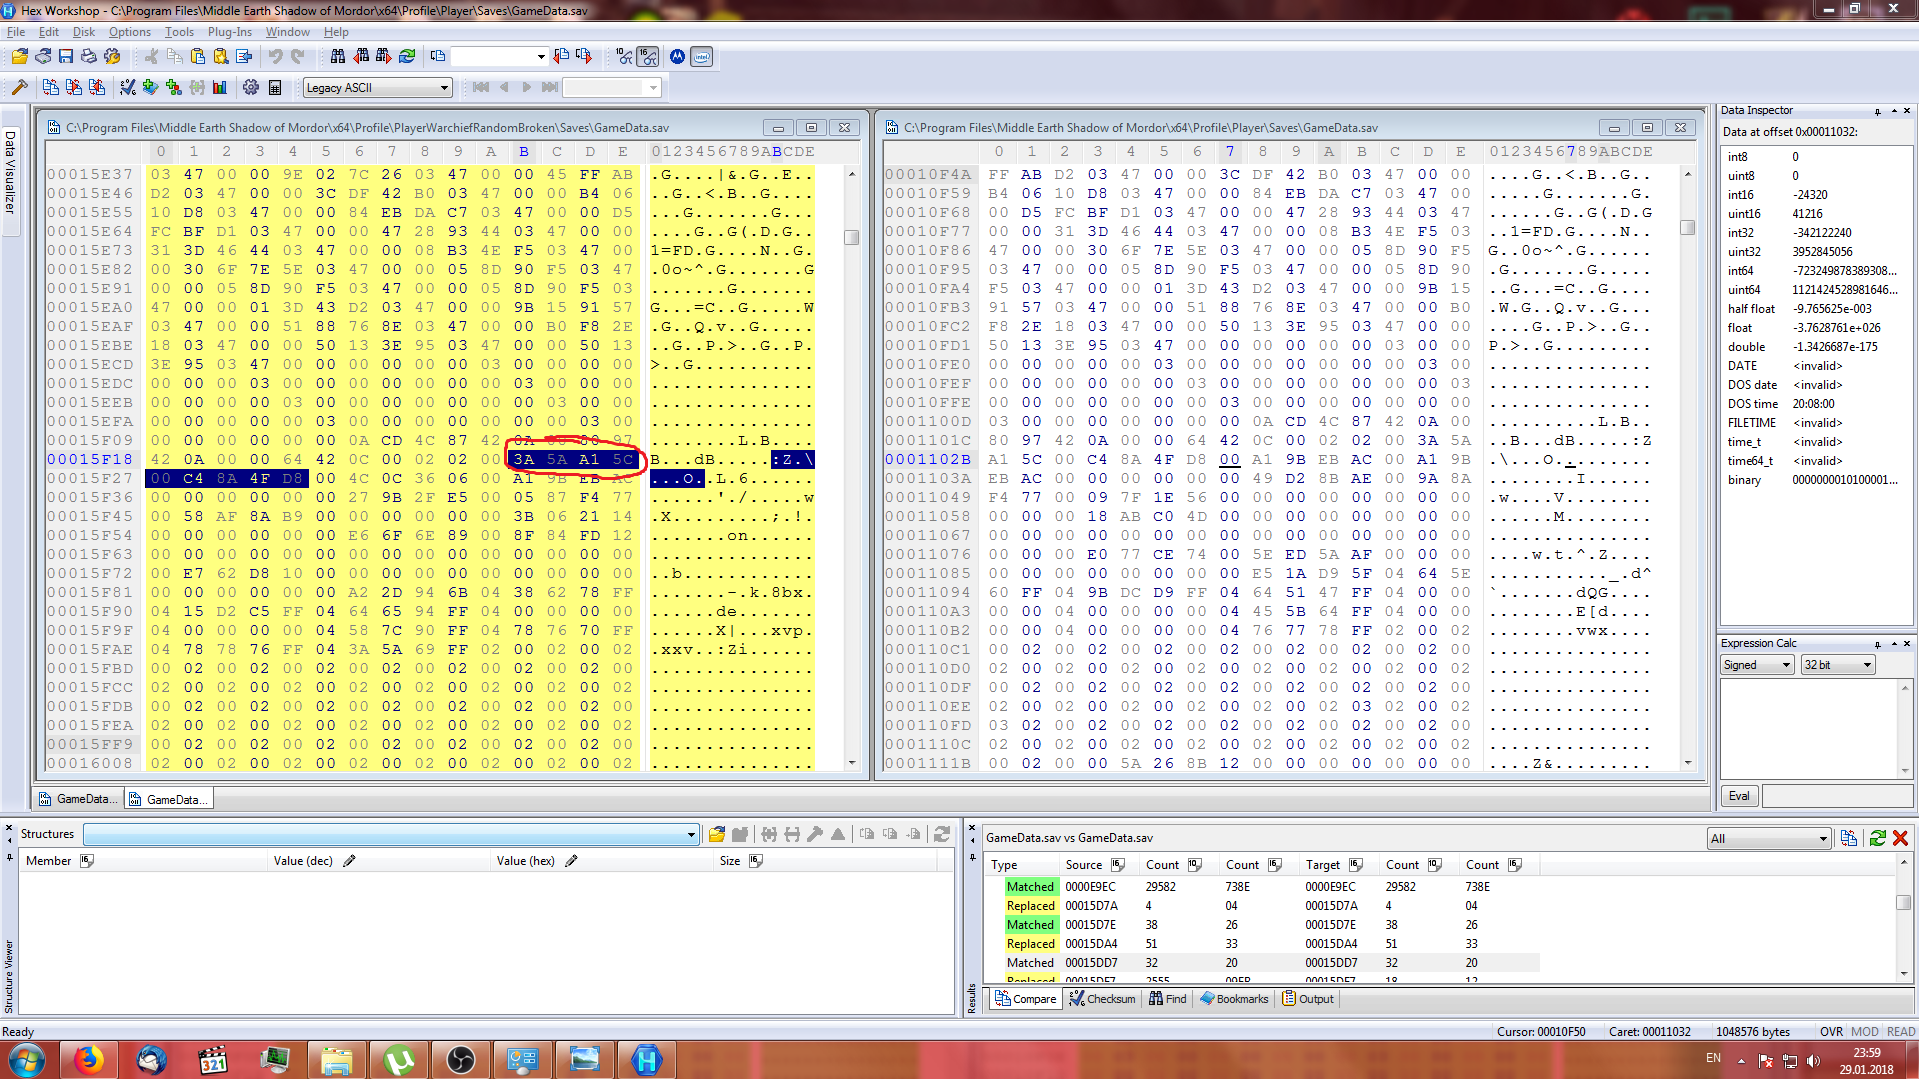Save the file using the floppy disk icon
The width and height of the screenshot is (1919, 1079).
pyautogui.click(x=66, y=57)
